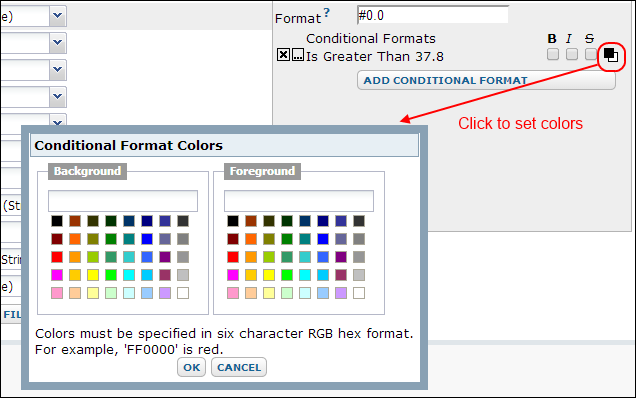Choose bright green in Background palette
This screenshot has height=398, width=636.
(x=111, y=275)
